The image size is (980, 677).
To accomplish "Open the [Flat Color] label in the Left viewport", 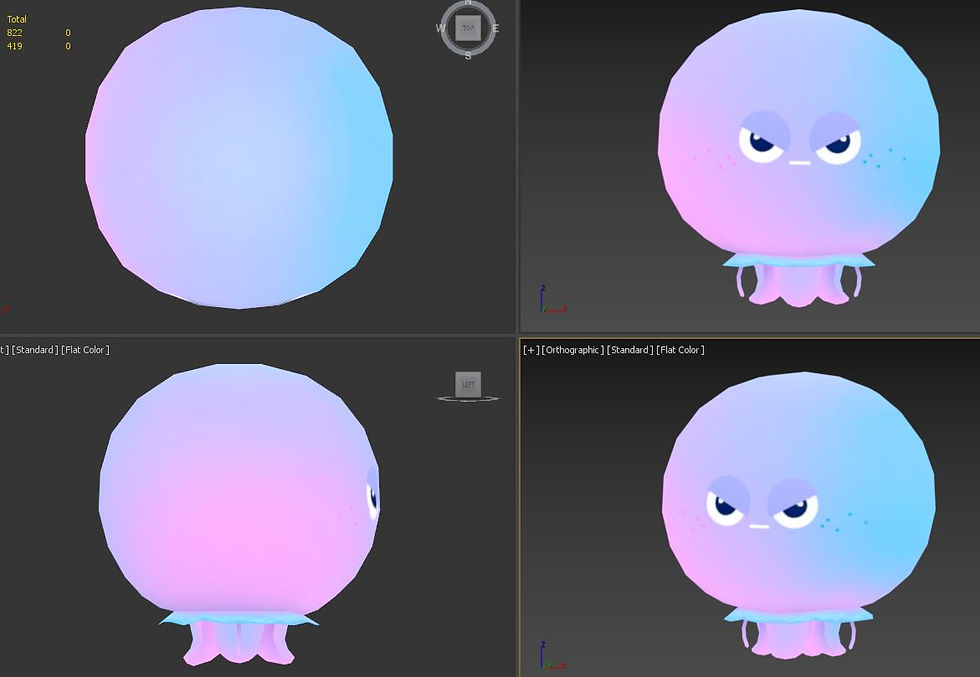I will point(85,349).
